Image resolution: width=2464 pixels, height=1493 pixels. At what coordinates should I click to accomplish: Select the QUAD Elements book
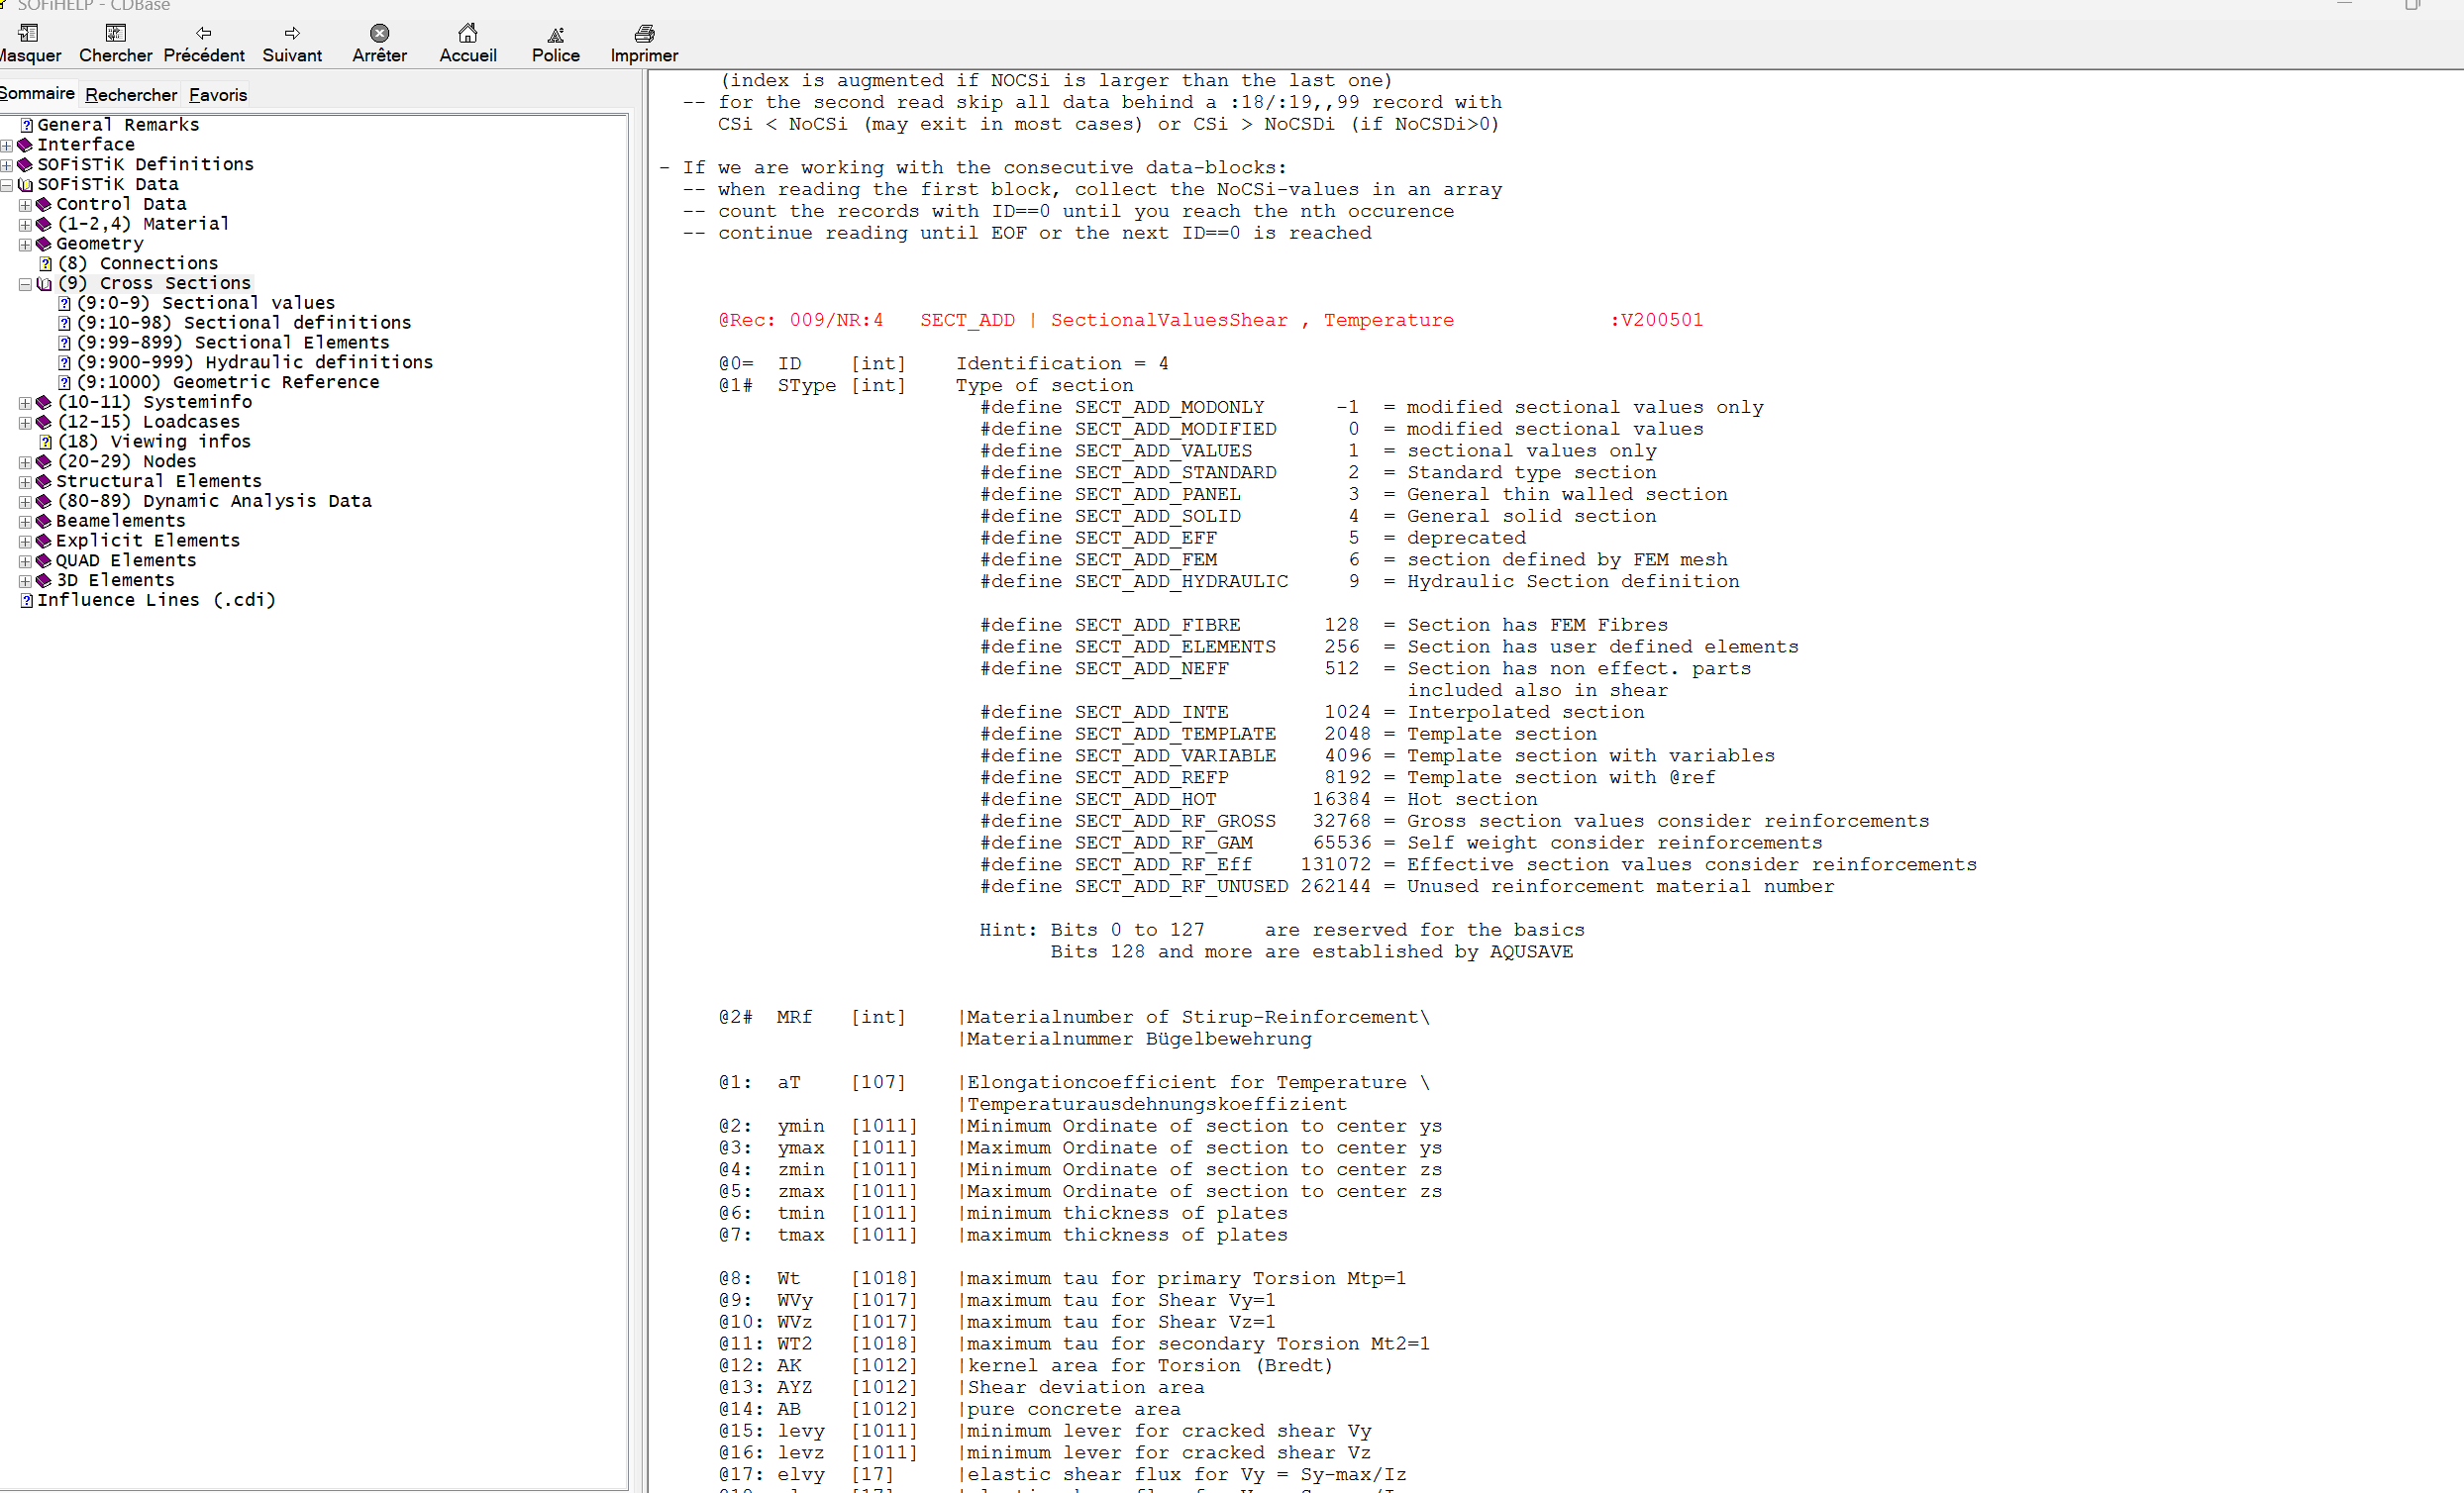(x=126, y=561)
